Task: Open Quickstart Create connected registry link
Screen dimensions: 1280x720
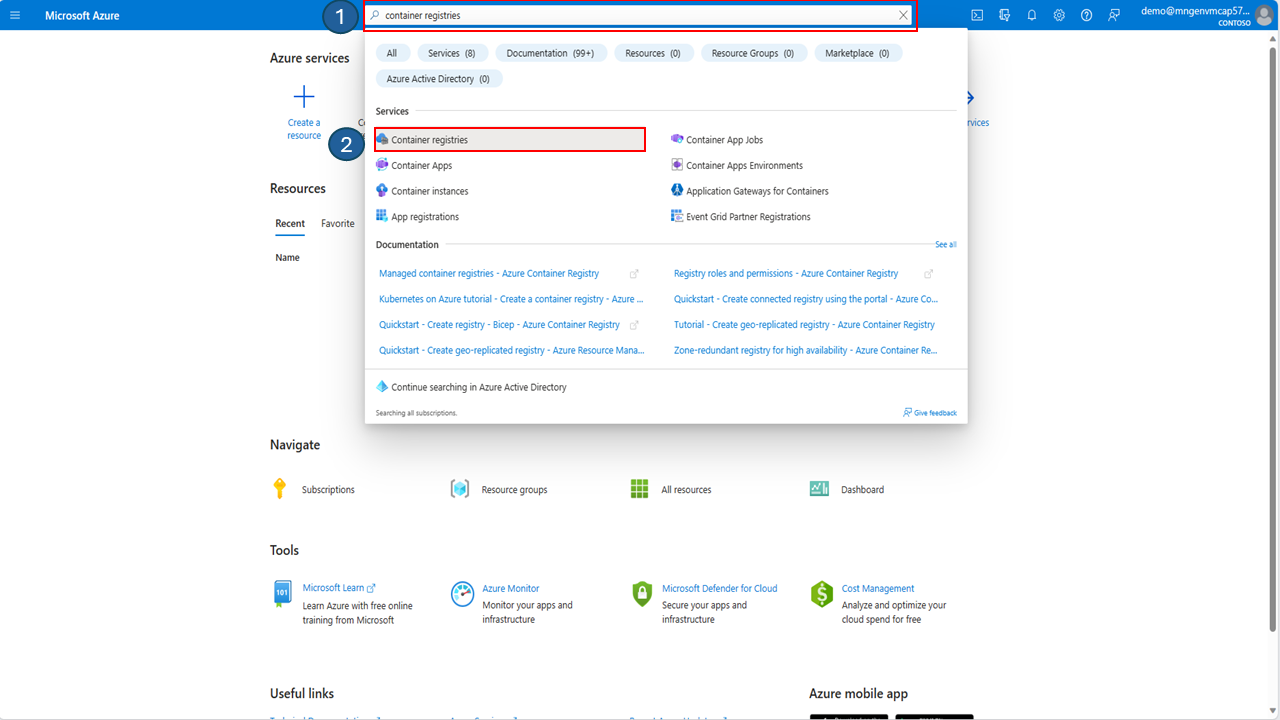Action: pos(806,299)
